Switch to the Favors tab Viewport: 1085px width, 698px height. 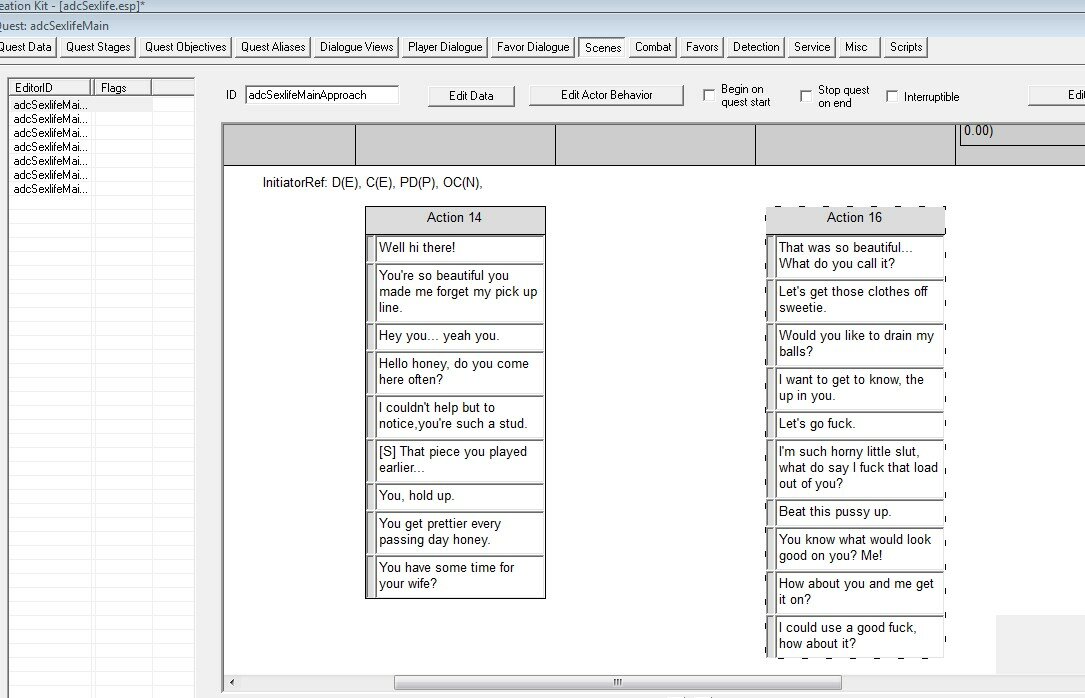(x=702, y=47)
